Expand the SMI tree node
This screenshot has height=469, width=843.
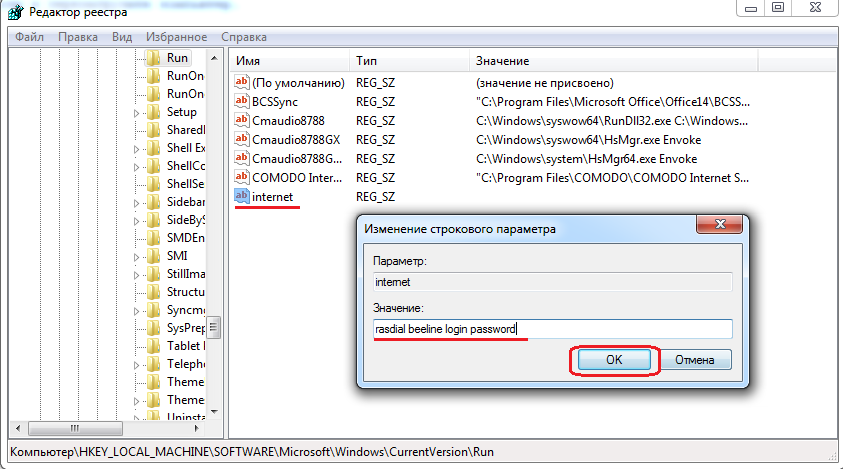tap(137, 257)
